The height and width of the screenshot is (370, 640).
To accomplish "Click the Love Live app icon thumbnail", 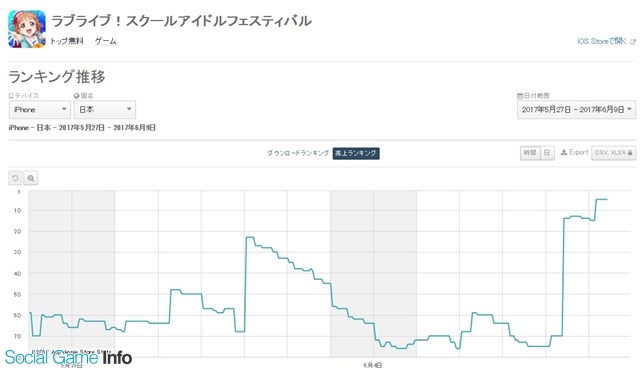I will pos(27,29).
